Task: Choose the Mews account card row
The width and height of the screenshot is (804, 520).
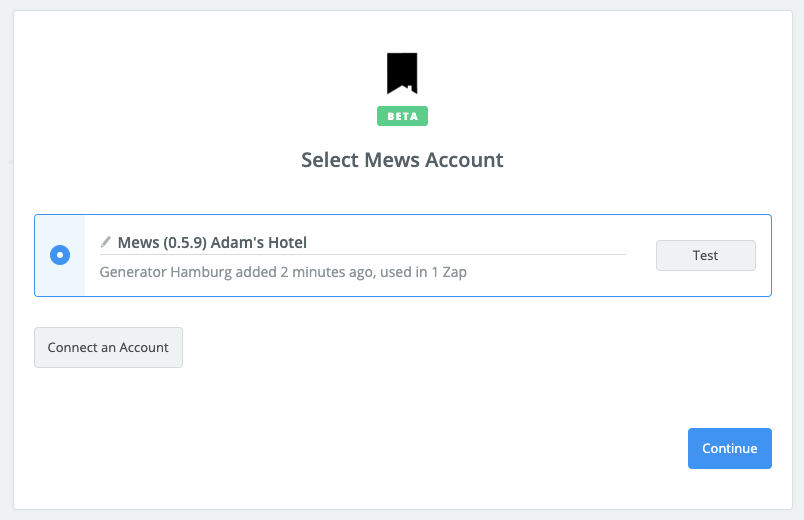Action: tap(403, 255)
